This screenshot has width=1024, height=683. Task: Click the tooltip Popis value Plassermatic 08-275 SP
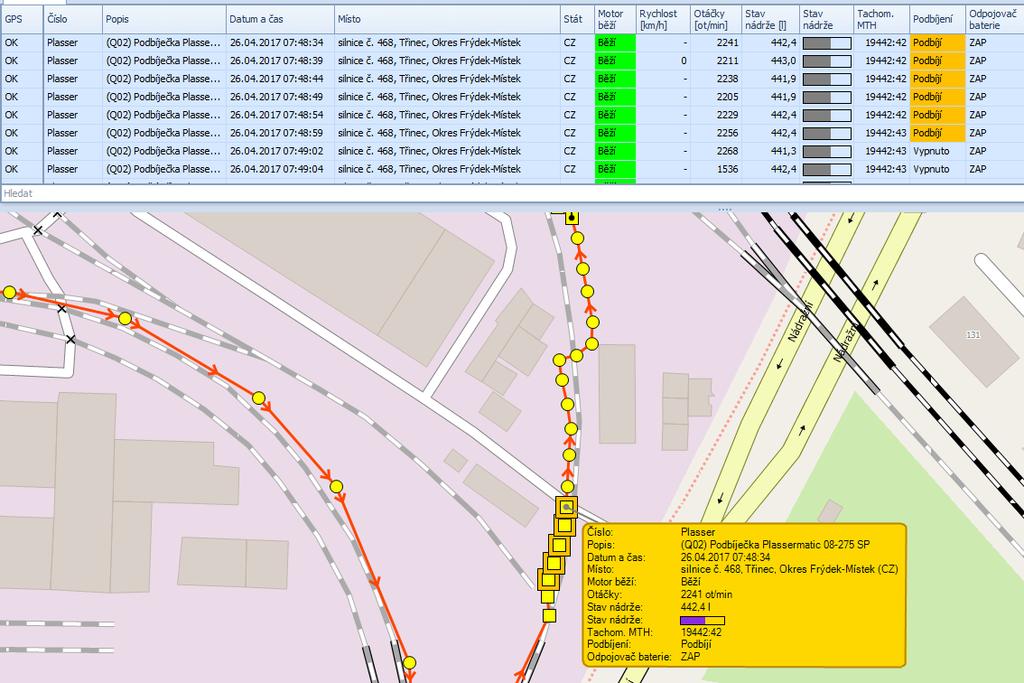775,545
